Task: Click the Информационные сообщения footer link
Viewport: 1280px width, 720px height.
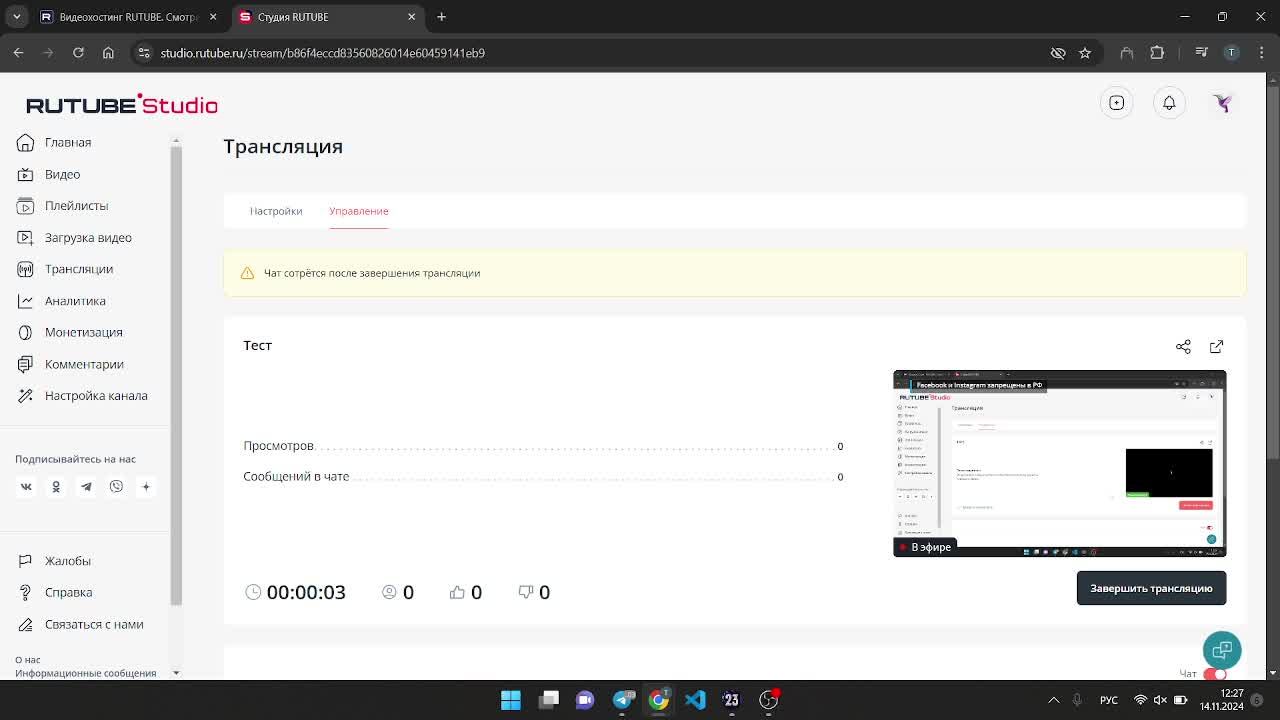Action: (x=86, y=673)
